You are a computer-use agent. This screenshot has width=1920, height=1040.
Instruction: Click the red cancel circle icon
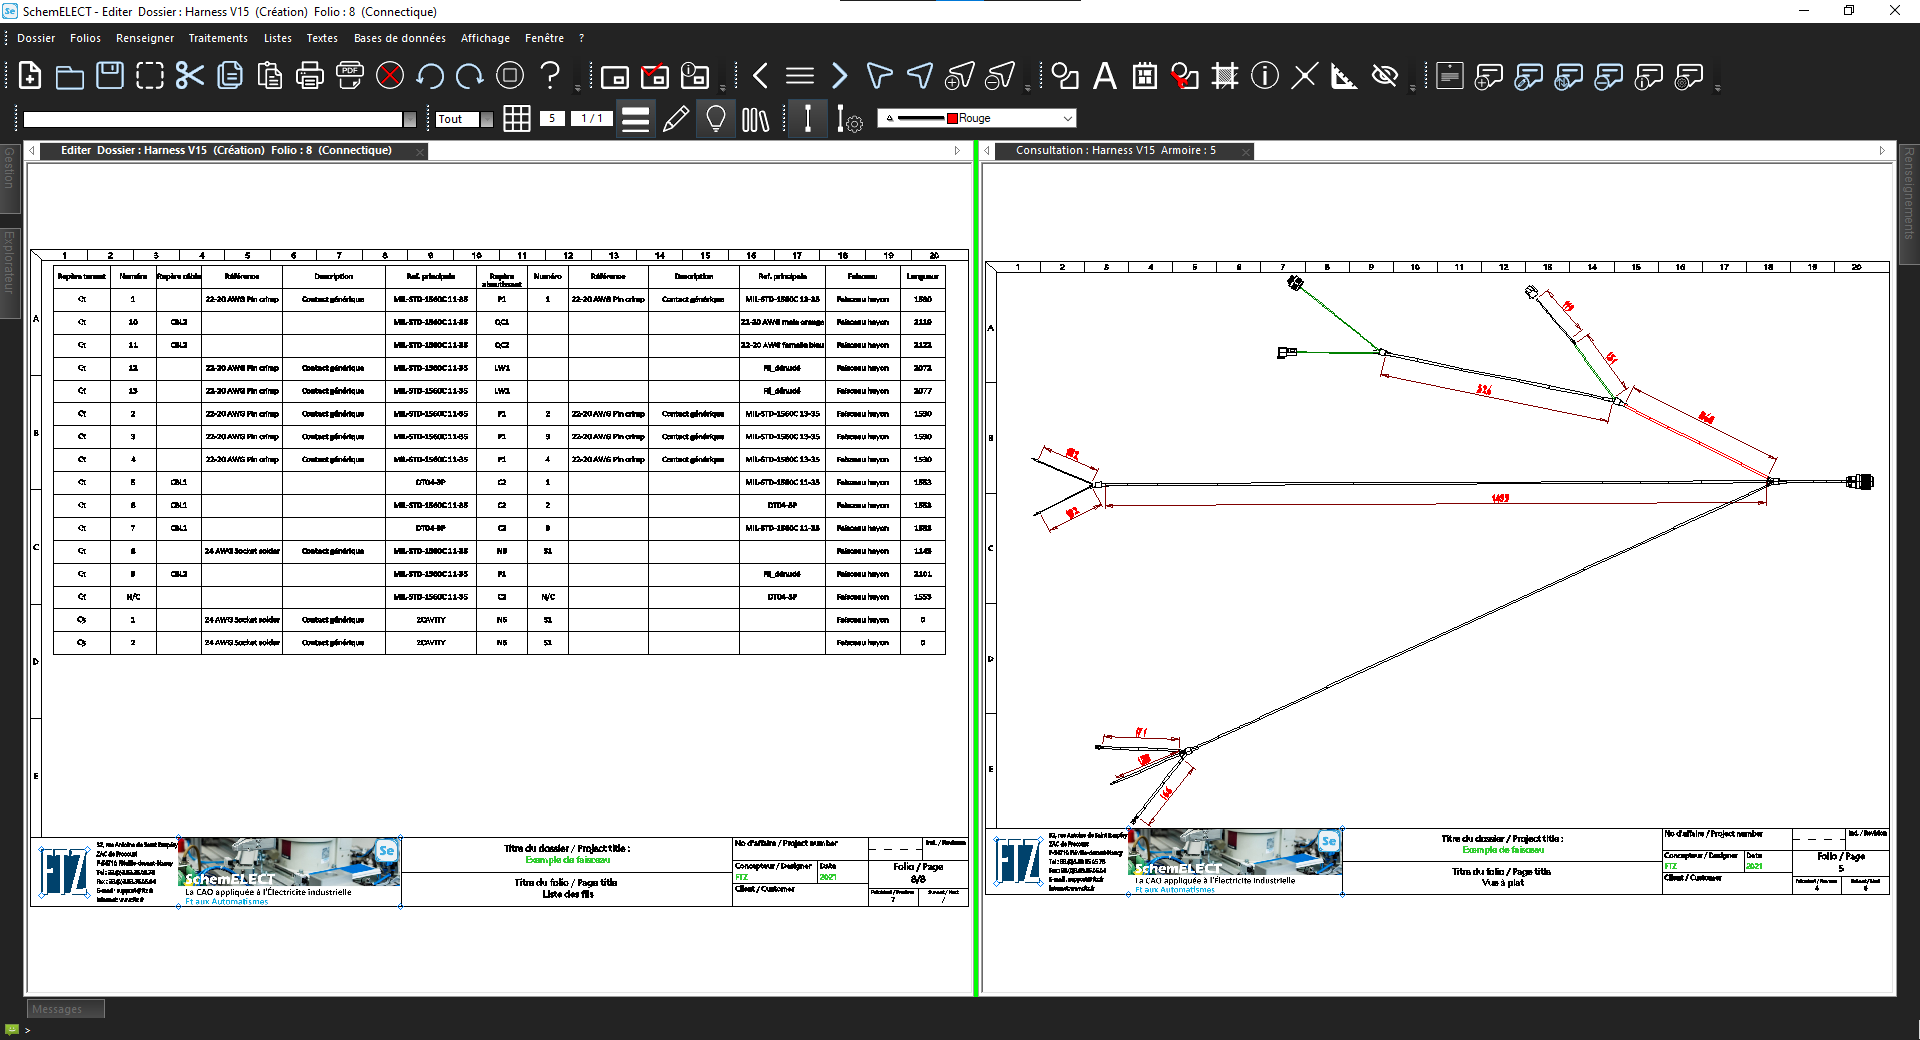point(390,76)
